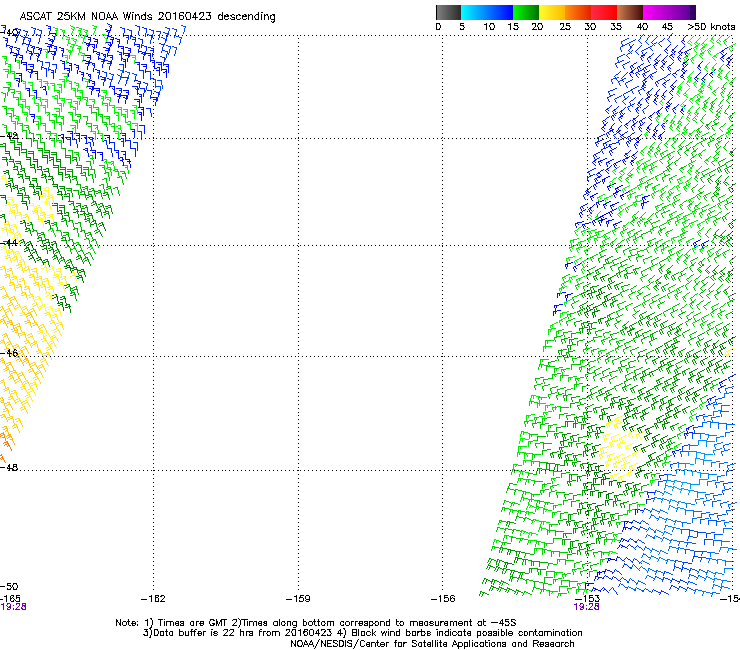Click the '-165' longitude axis label
The width and height of the screenshot is (740, 650).
click(x=10, y=599)
